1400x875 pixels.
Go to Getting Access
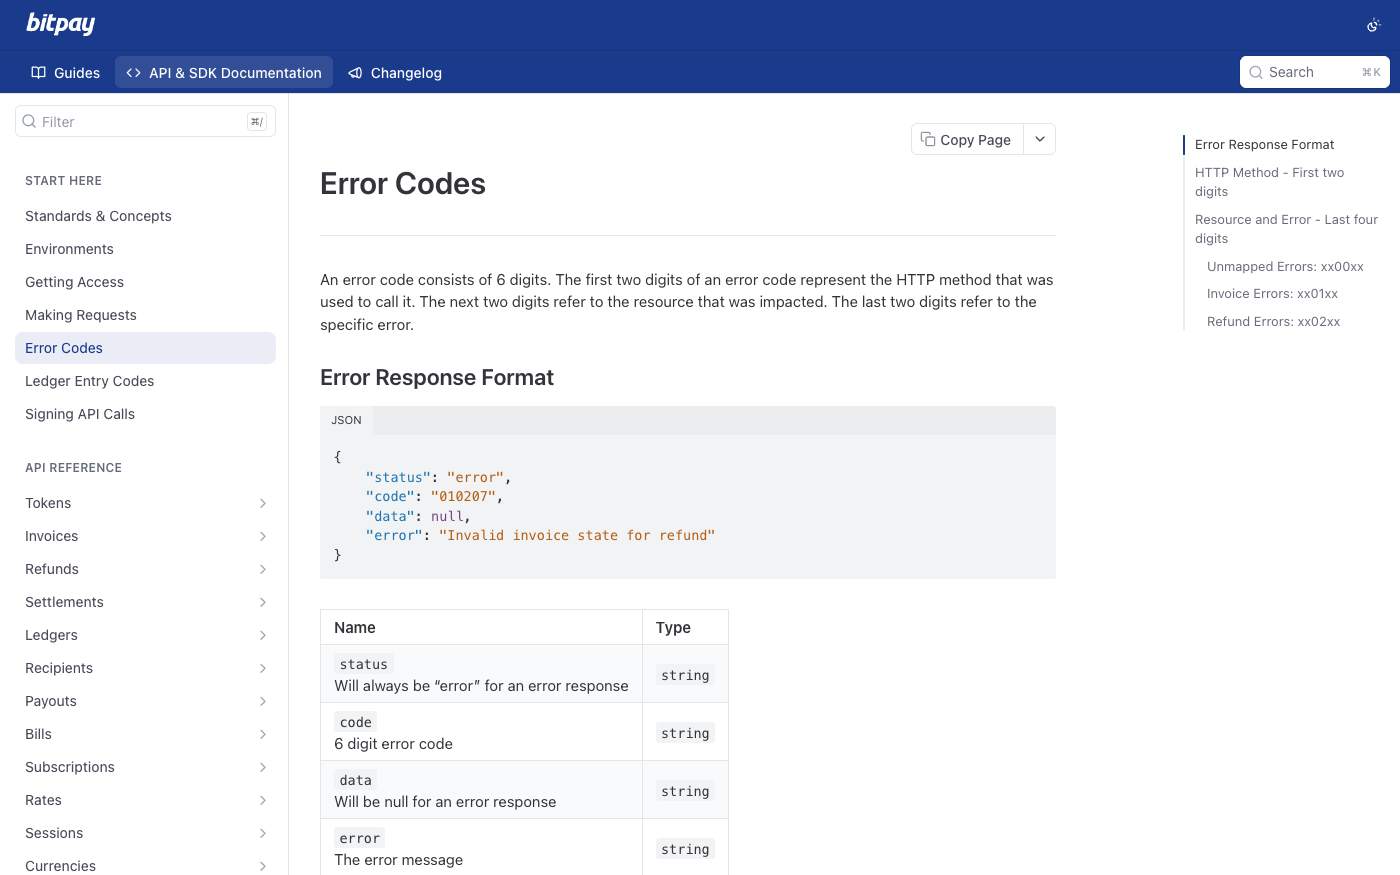[145, 282]
